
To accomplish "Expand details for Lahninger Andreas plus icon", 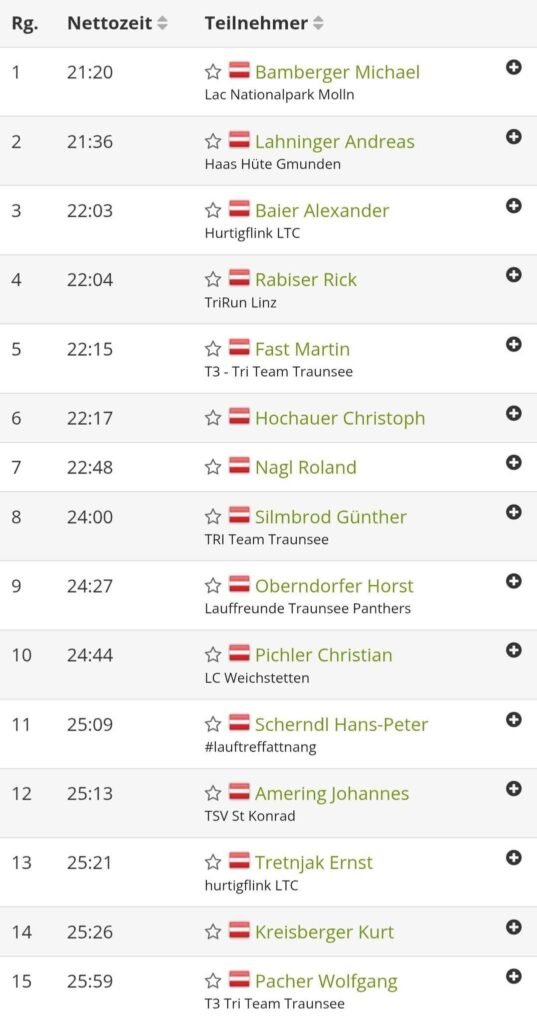I will (x=514, y=136).
